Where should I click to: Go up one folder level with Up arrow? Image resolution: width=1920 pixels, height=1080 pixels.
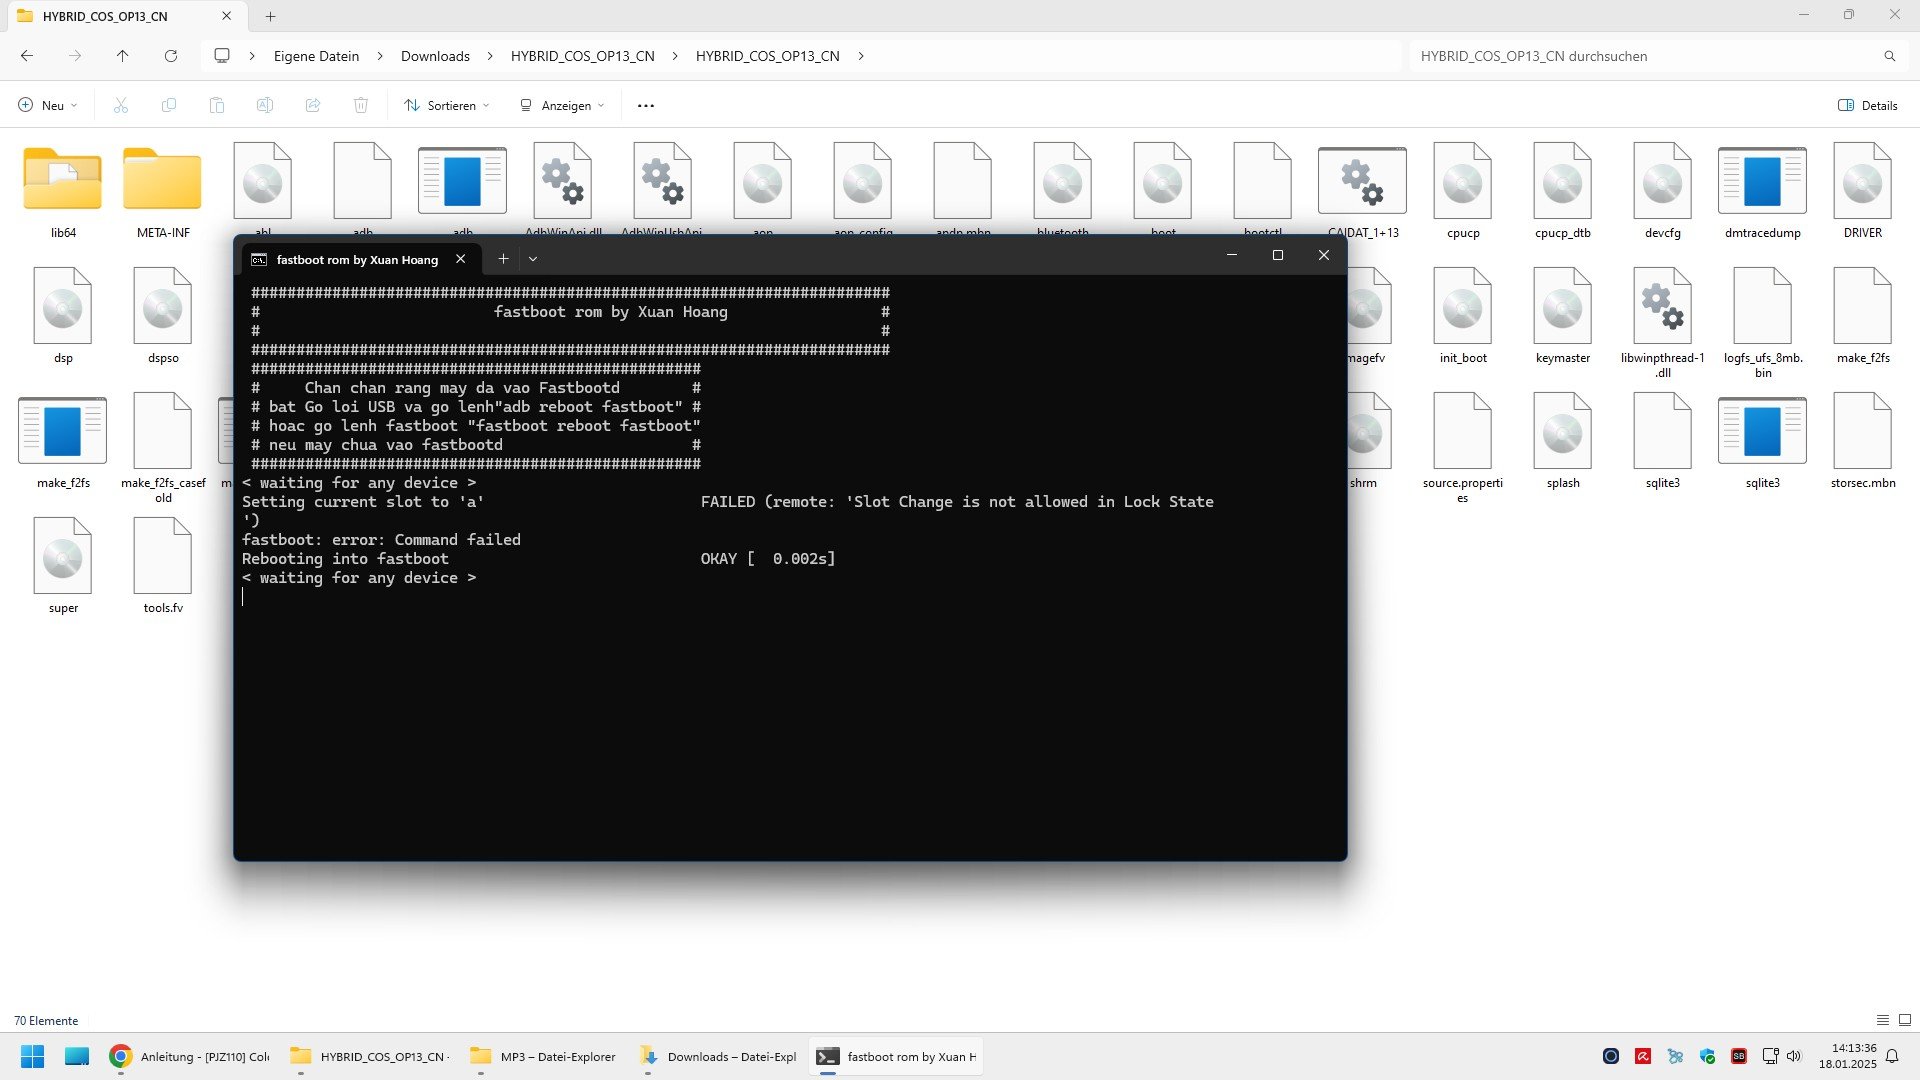tap(122, 56)
